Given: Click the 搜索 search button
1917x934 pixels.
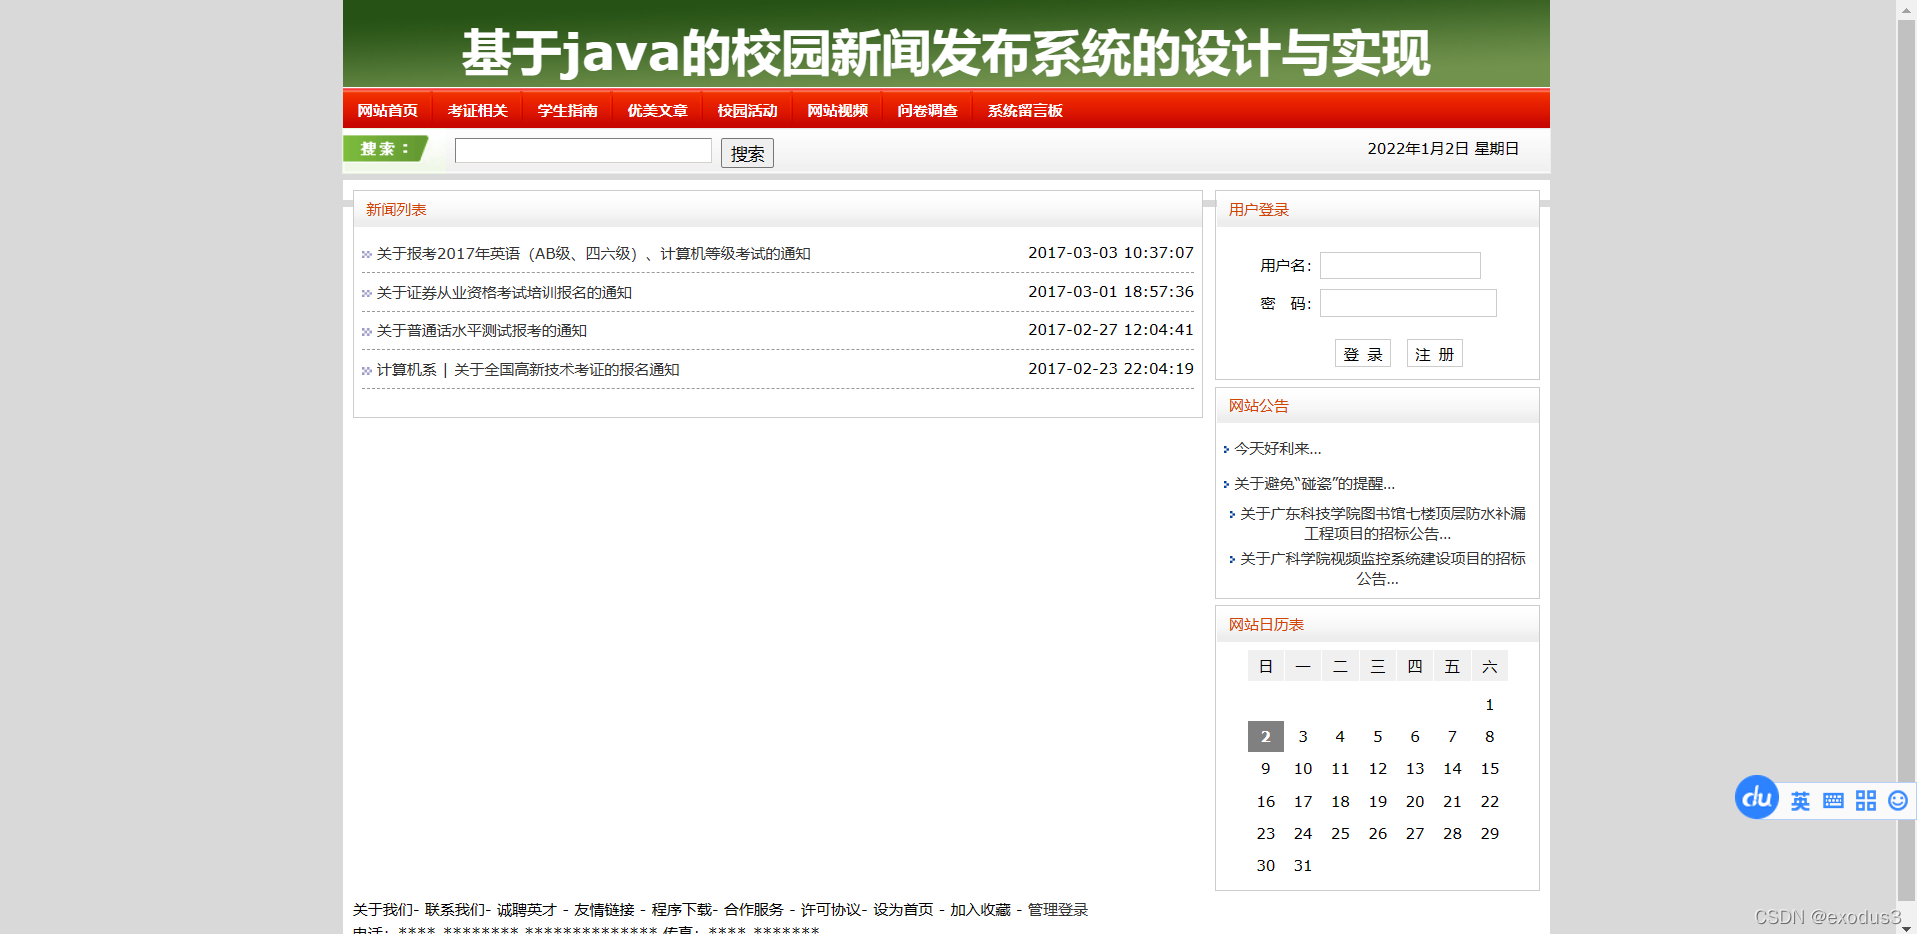Looking at the screenshot, I should [x=747, y=153].
